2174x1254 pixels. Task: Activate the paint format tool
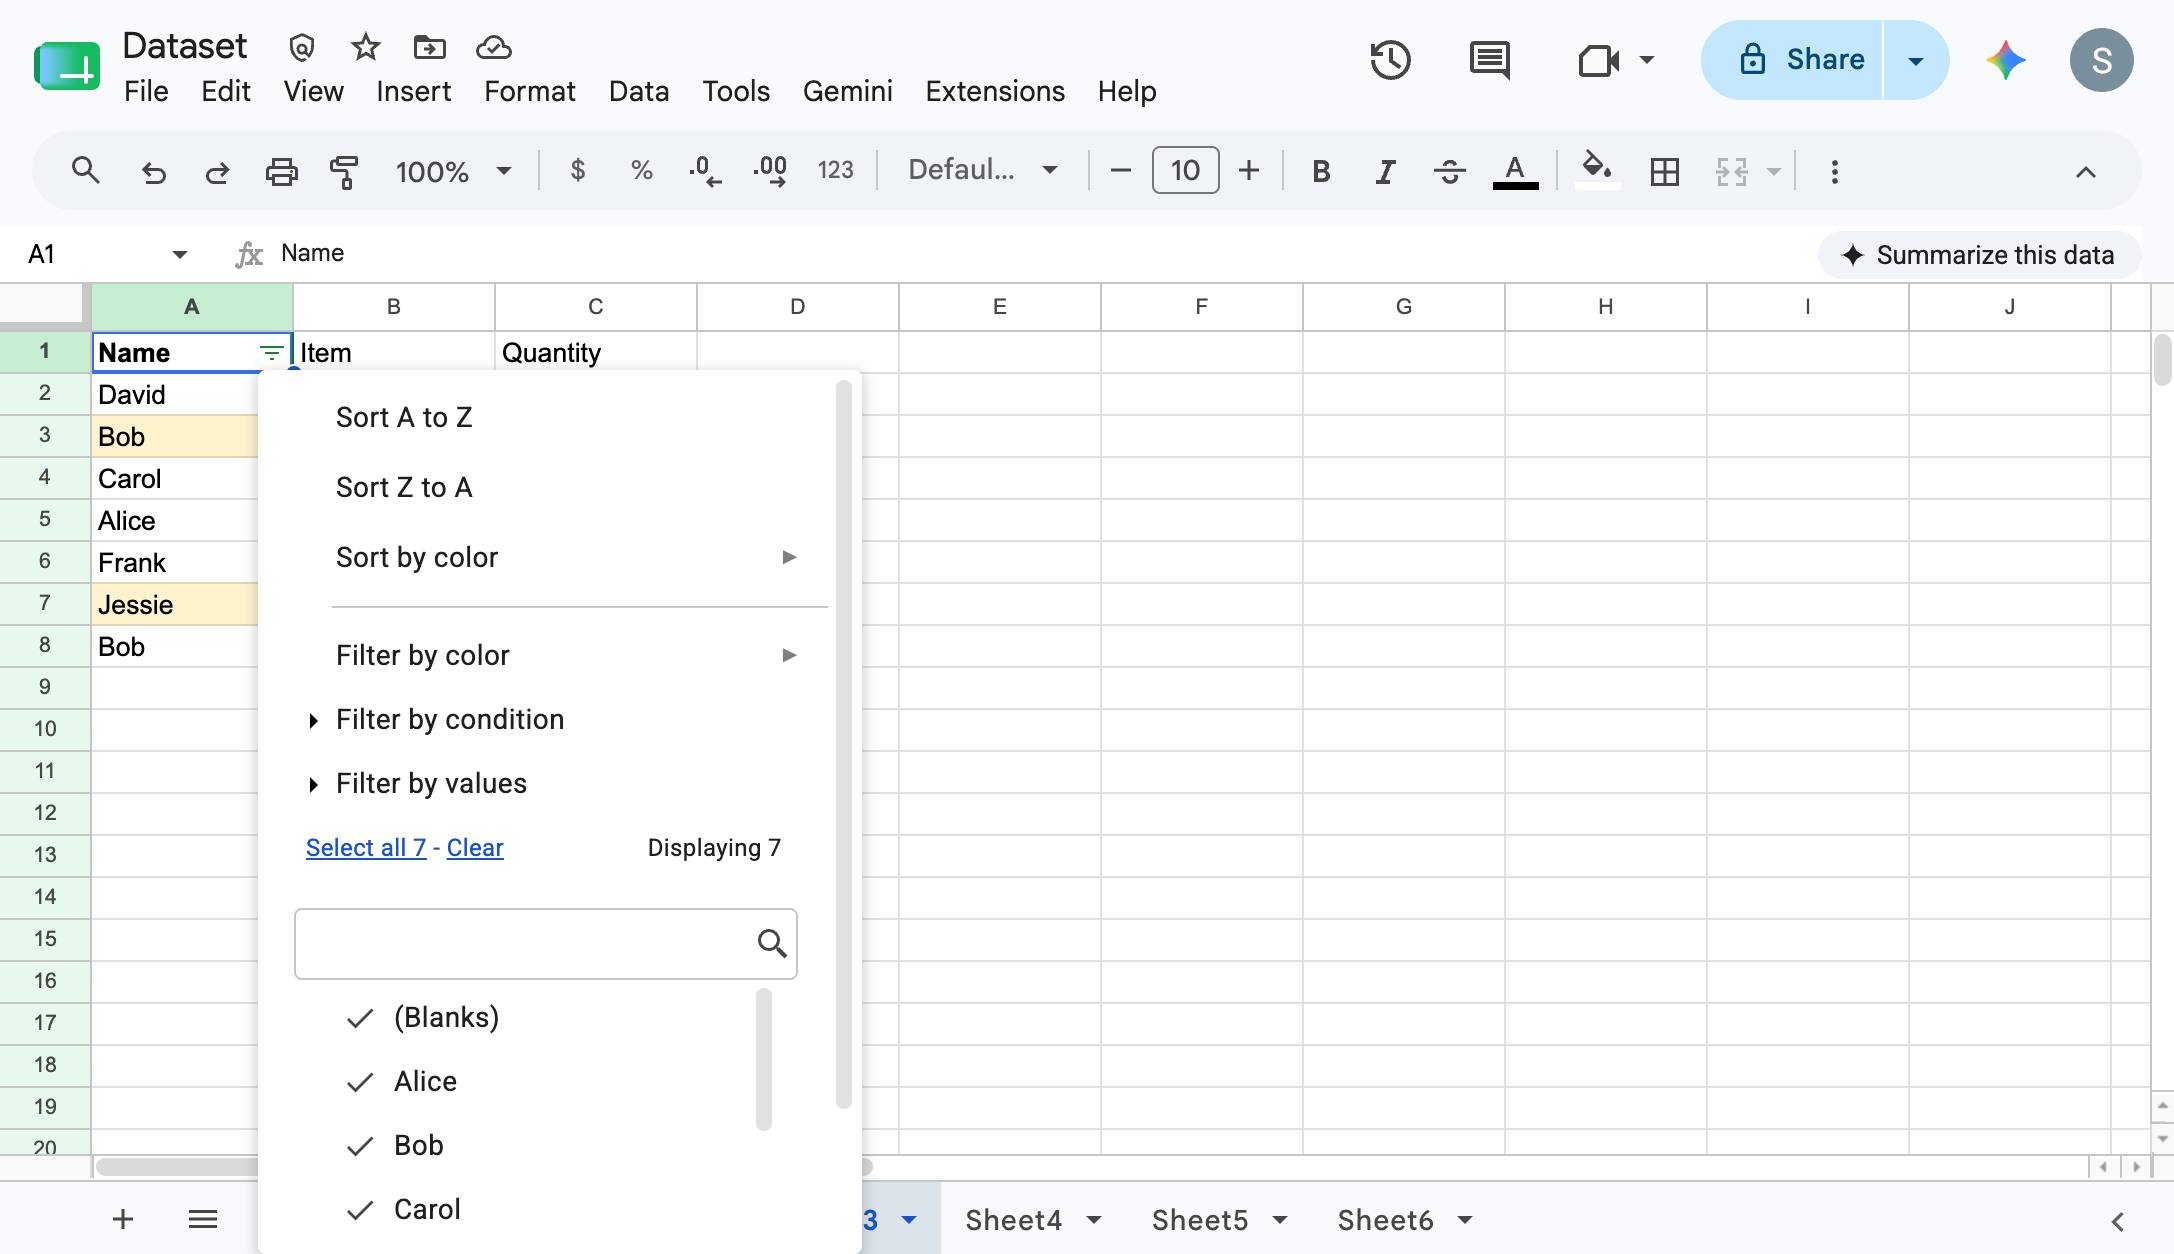point(344,172)
